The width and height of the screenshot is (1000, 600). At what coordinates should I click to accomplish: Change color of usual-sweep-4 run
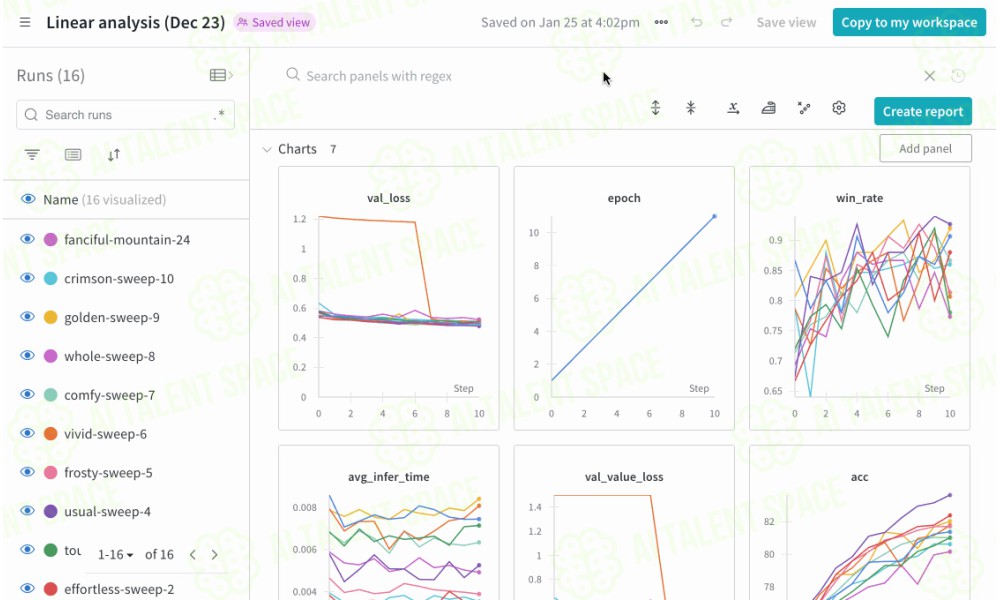pos(50,511)
